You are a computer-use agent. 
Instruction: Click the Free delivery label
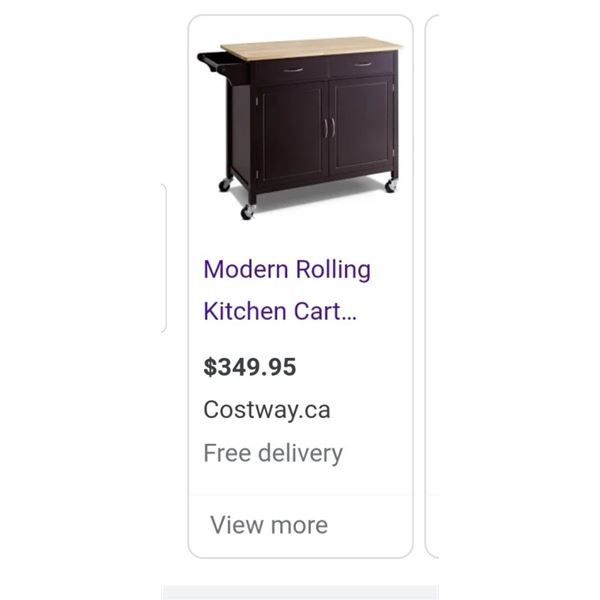click(273, 453)
